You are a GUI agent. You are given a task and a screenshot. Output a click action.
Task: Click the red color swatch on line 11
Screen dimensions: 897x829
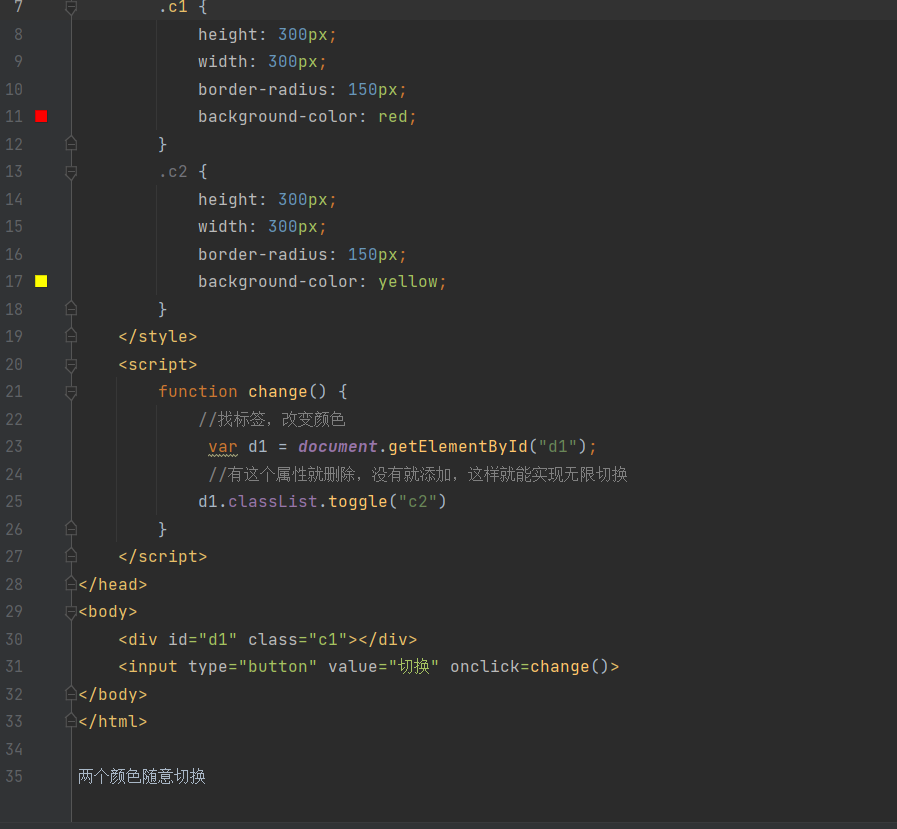click(41, 117)
